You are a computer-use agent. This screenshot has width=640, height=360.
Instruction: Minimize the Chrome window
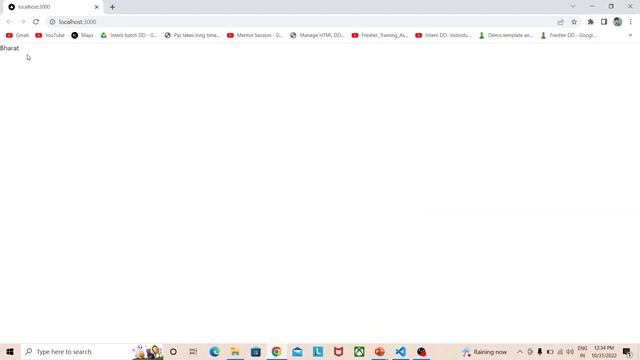point(592,7)
